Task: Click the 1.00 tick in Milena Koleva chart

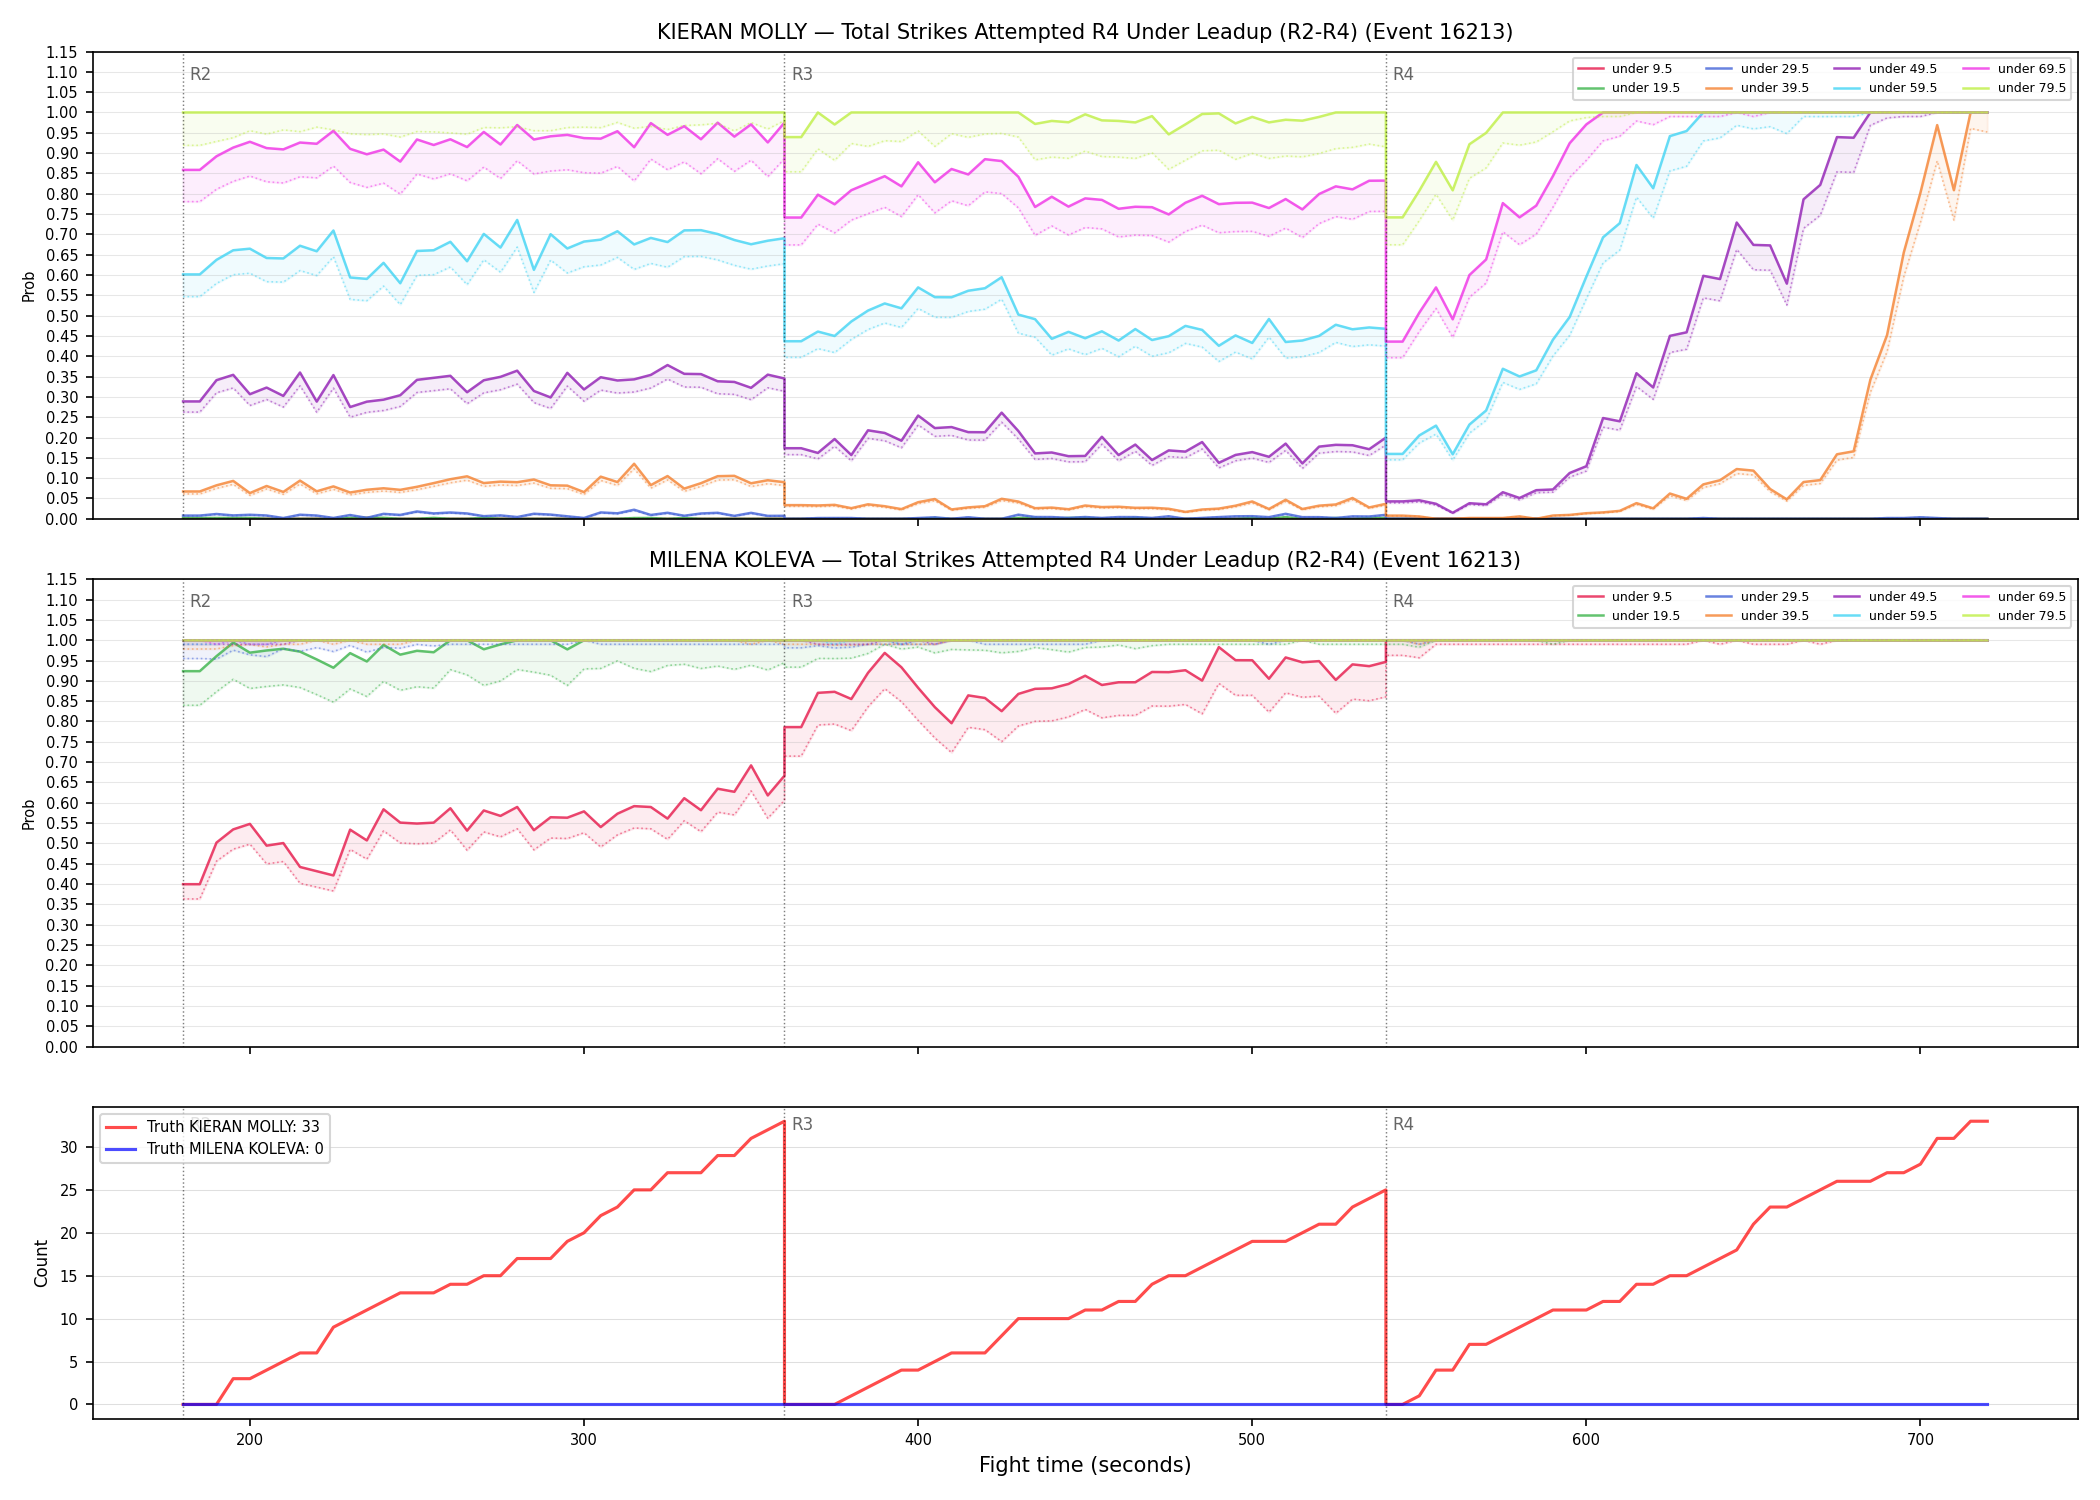Action: point(62,641)
